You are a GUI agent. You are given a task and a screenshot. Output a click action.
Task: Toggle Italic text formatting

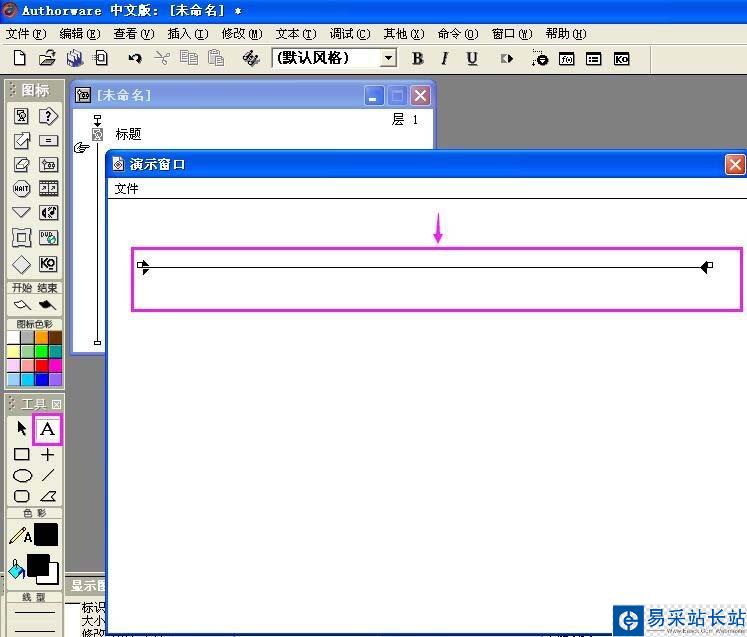point(444,59)
